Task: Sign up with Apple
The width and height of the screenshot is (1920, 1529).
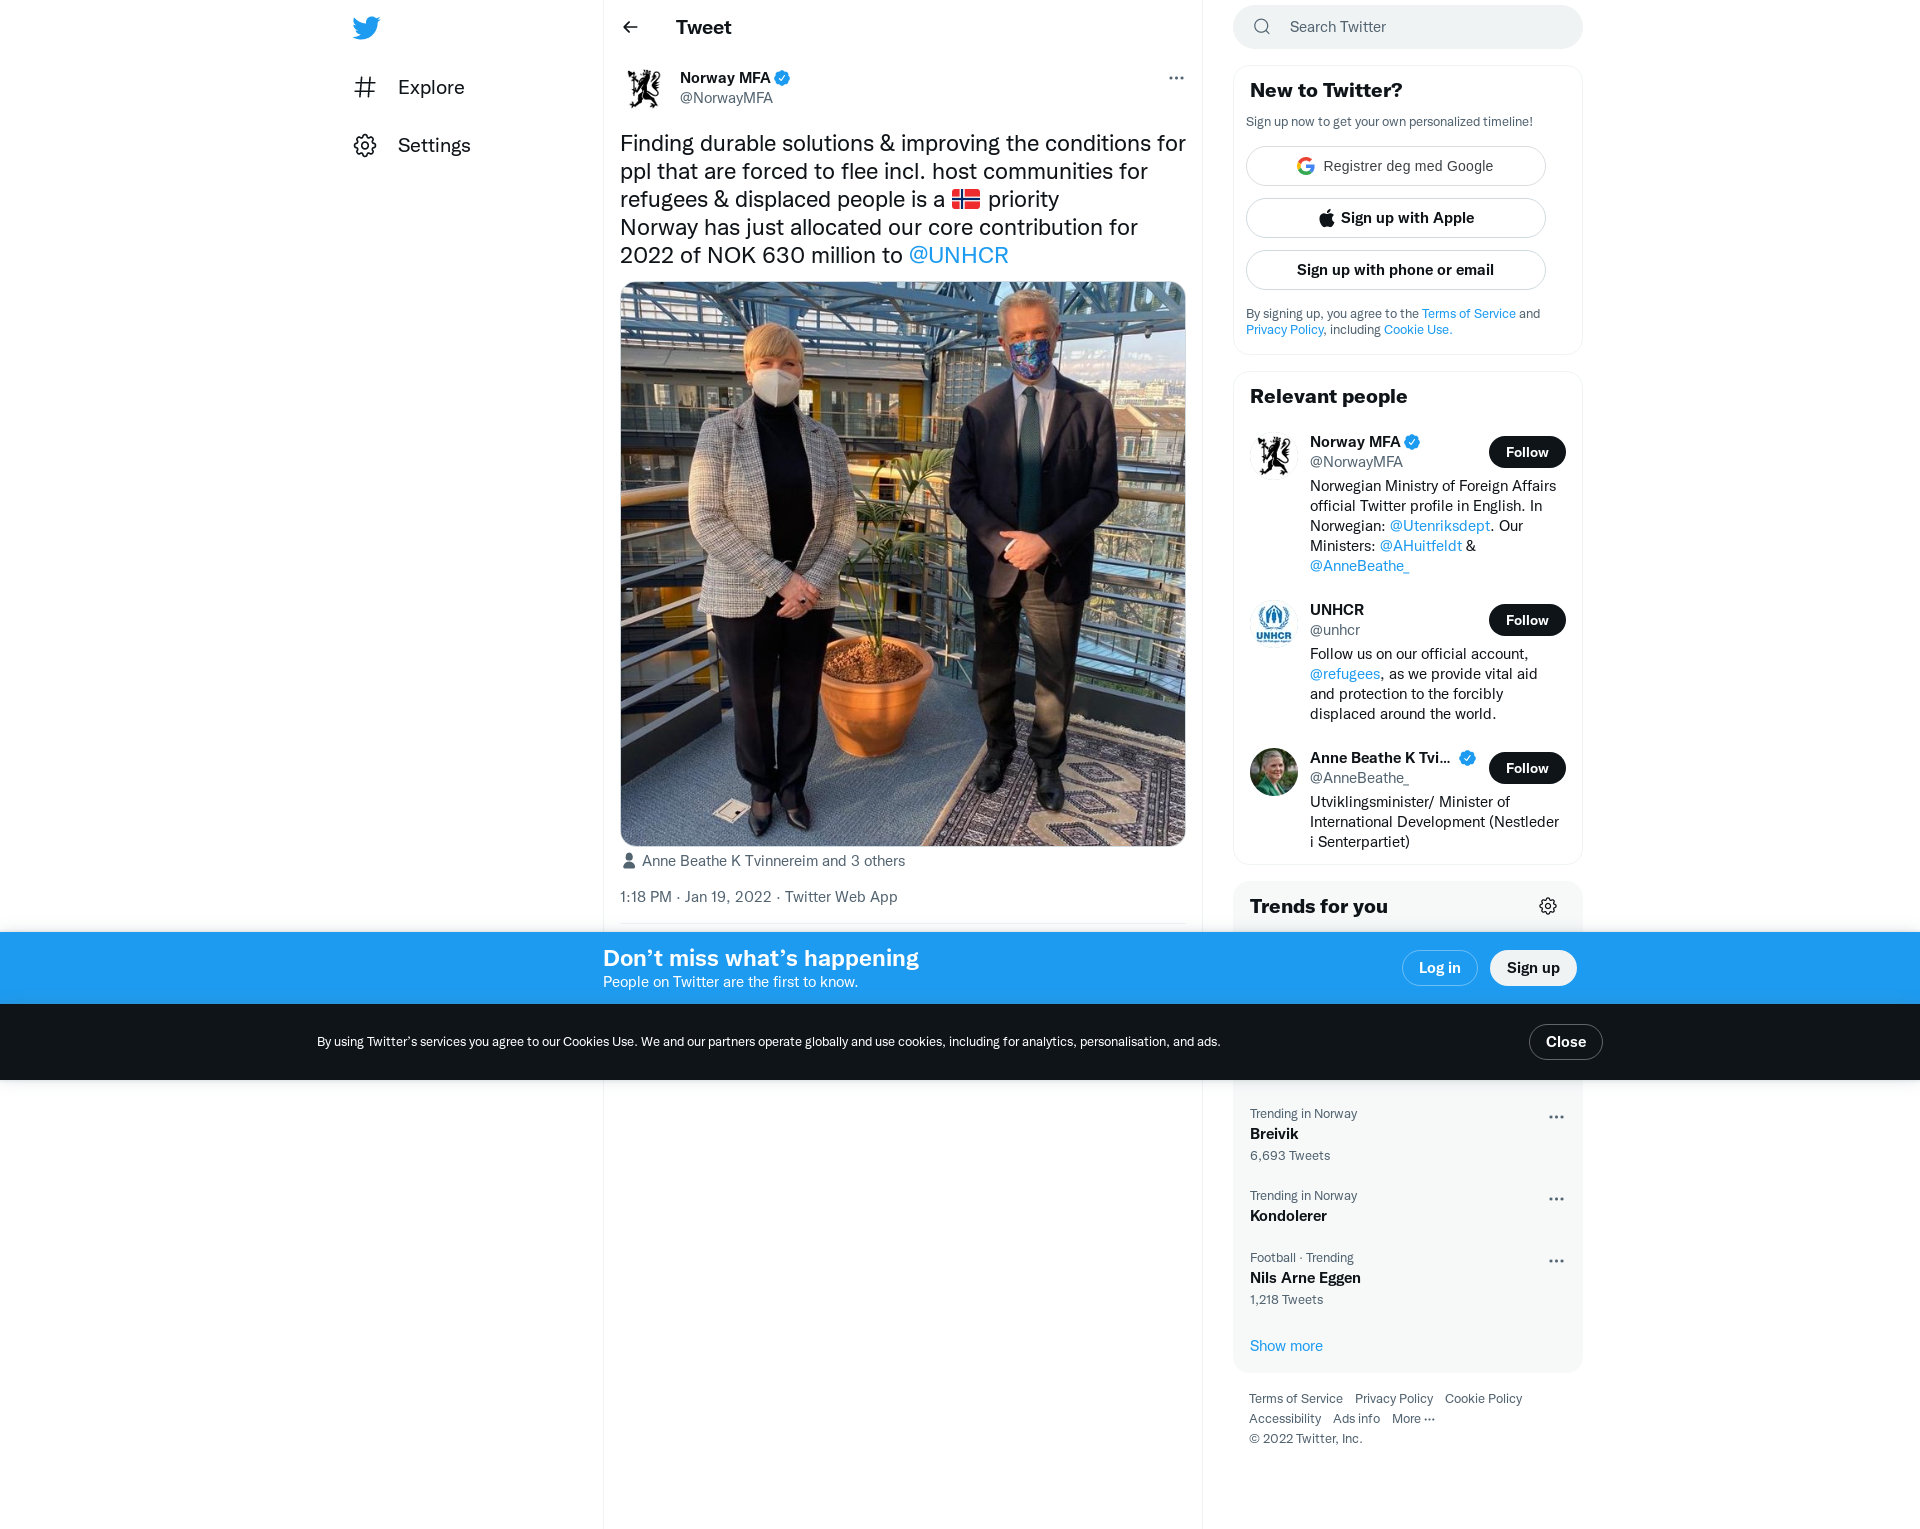Action: (1395, 218)
